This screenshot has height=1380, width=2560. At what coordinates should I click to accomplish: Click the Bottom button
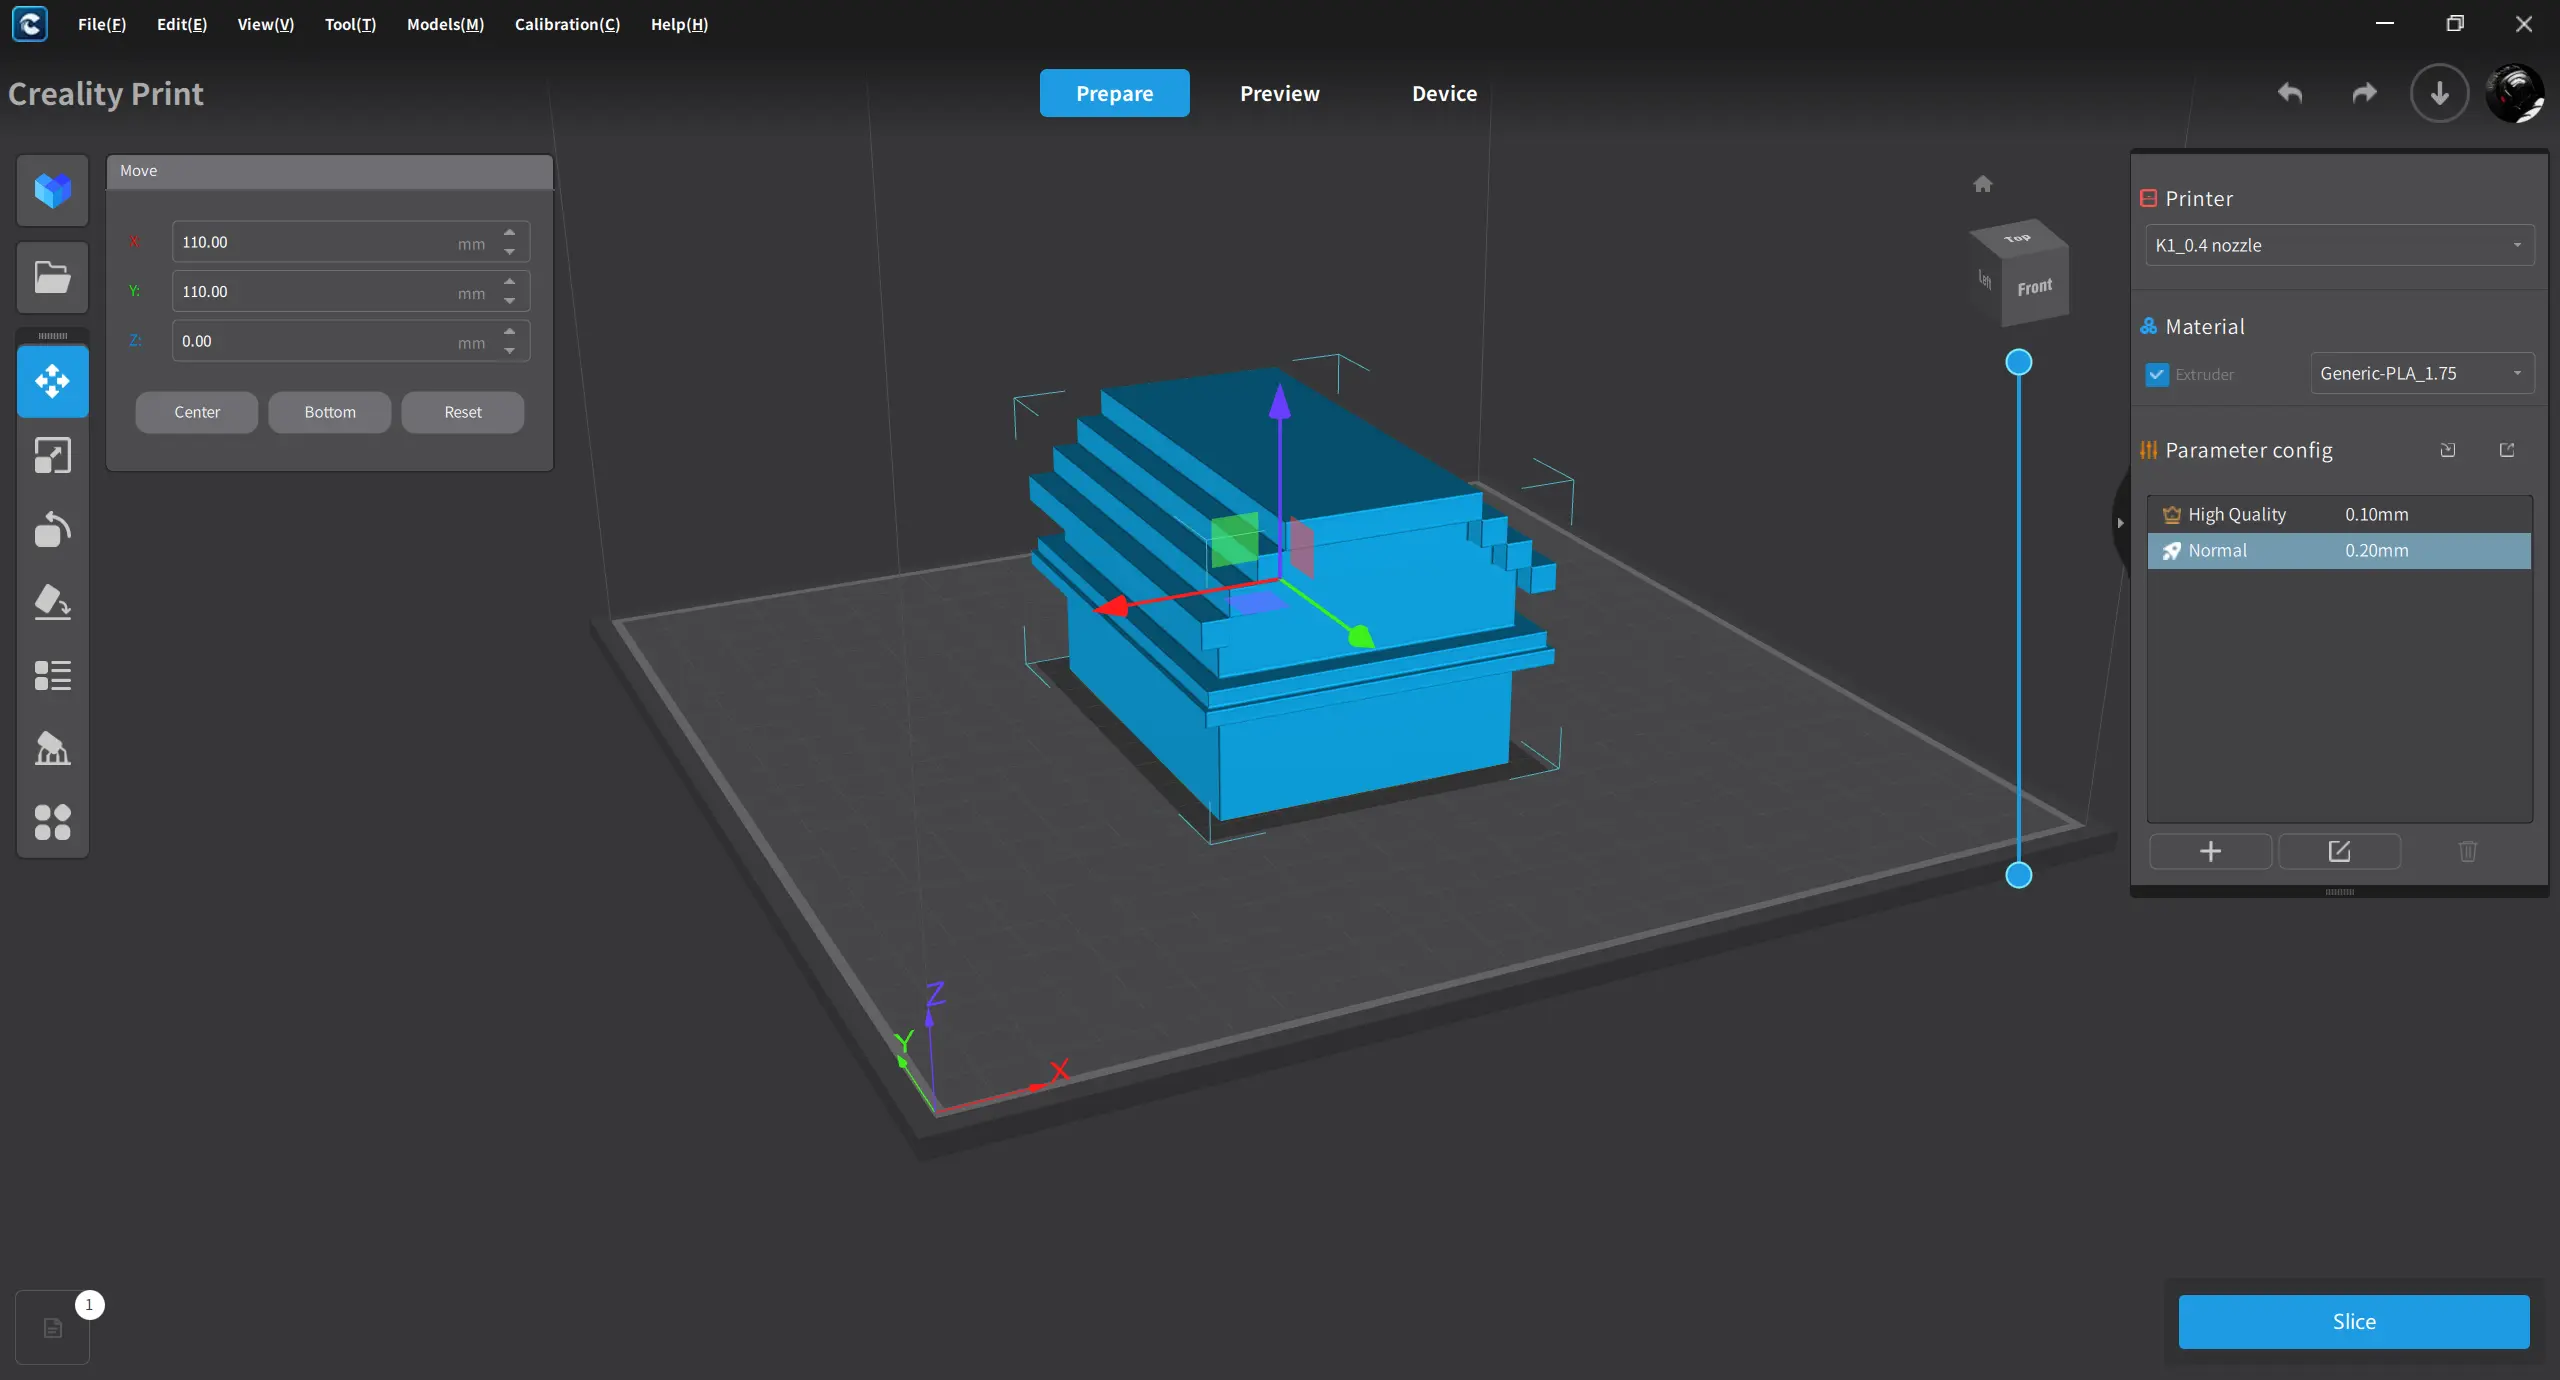tap(330, 412)
